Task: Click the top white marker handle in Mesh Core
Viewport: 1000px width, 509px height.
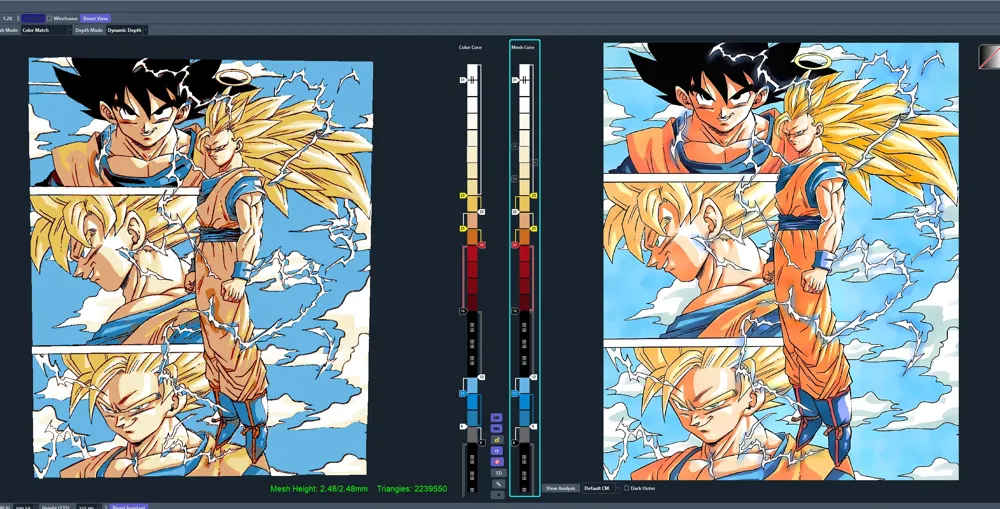Action: (515, 80)
